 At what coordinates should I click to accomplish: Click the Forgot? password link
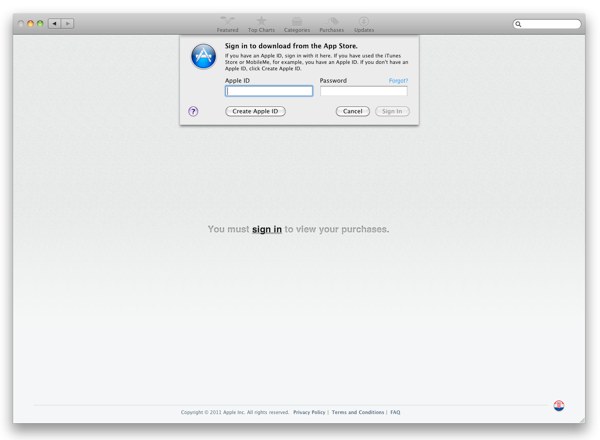tap(398, 81)
